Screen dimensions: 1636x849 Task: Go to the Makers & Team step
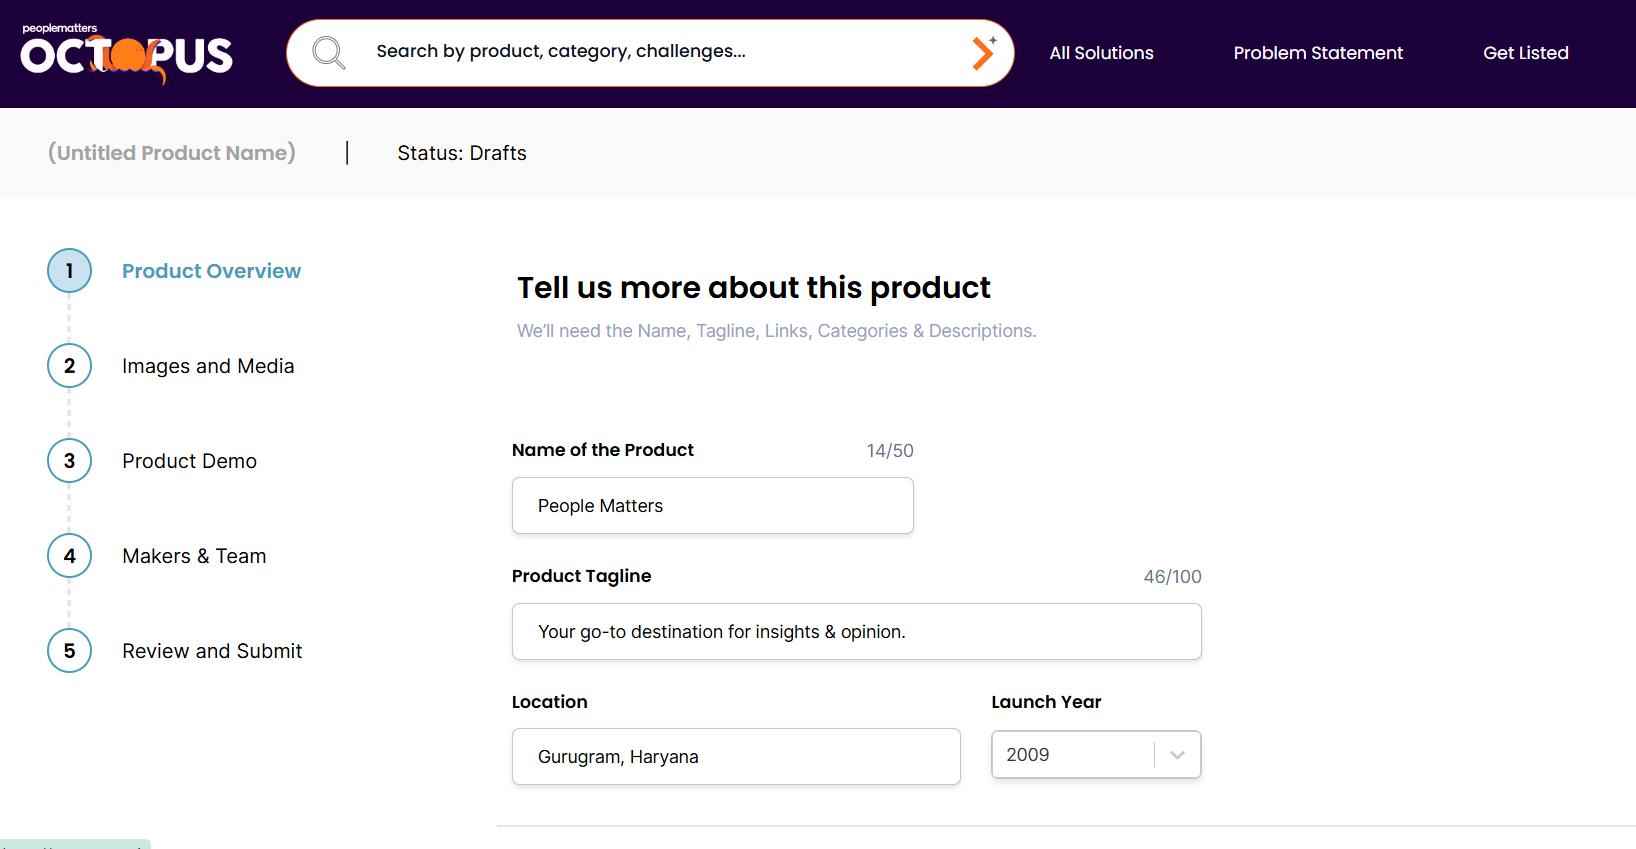[194, 556]
